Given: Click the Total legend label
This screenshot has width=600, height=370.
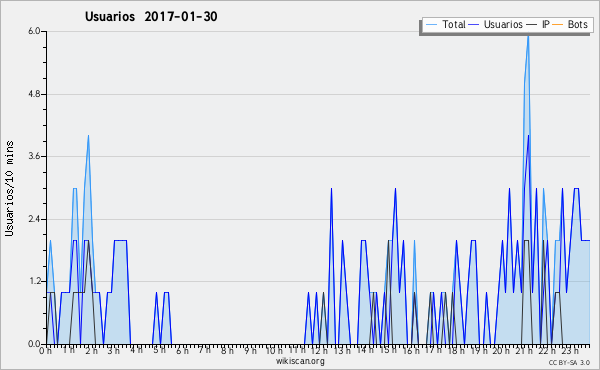Looking at the screenshot, I should pyautogui.click(x=454, y=24).
